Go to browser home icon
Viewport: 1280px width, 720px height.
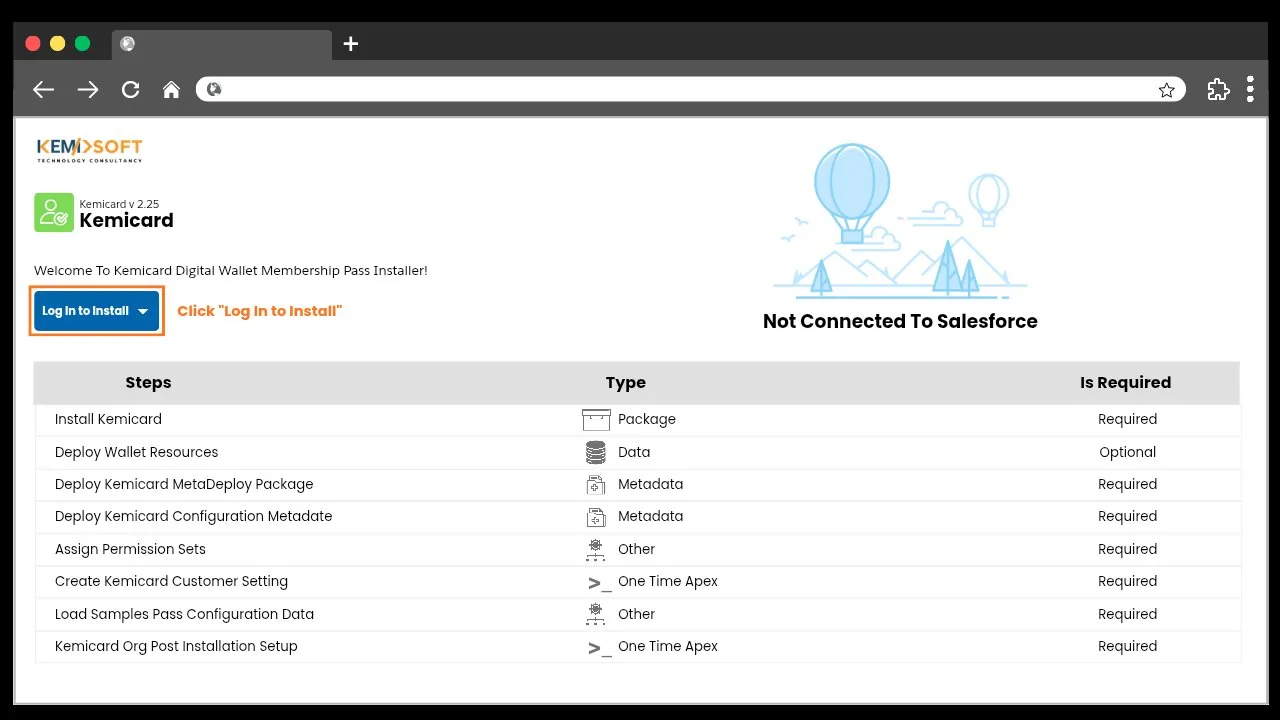click(171, 90)
